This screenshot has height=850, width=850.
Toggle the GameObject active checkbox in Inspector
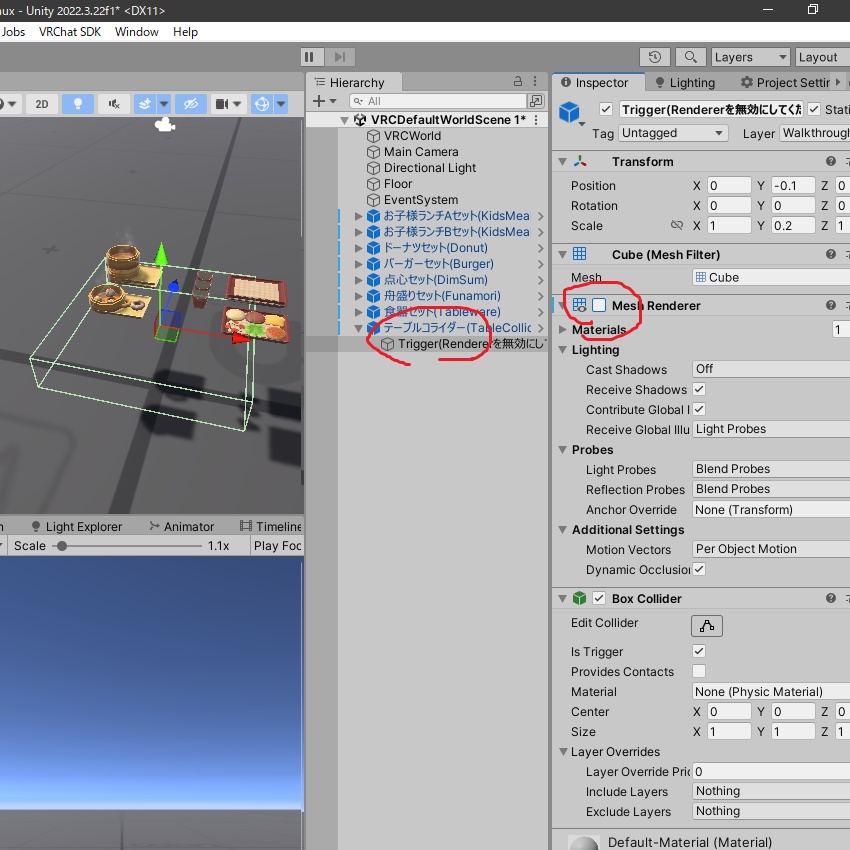point(606,110)
